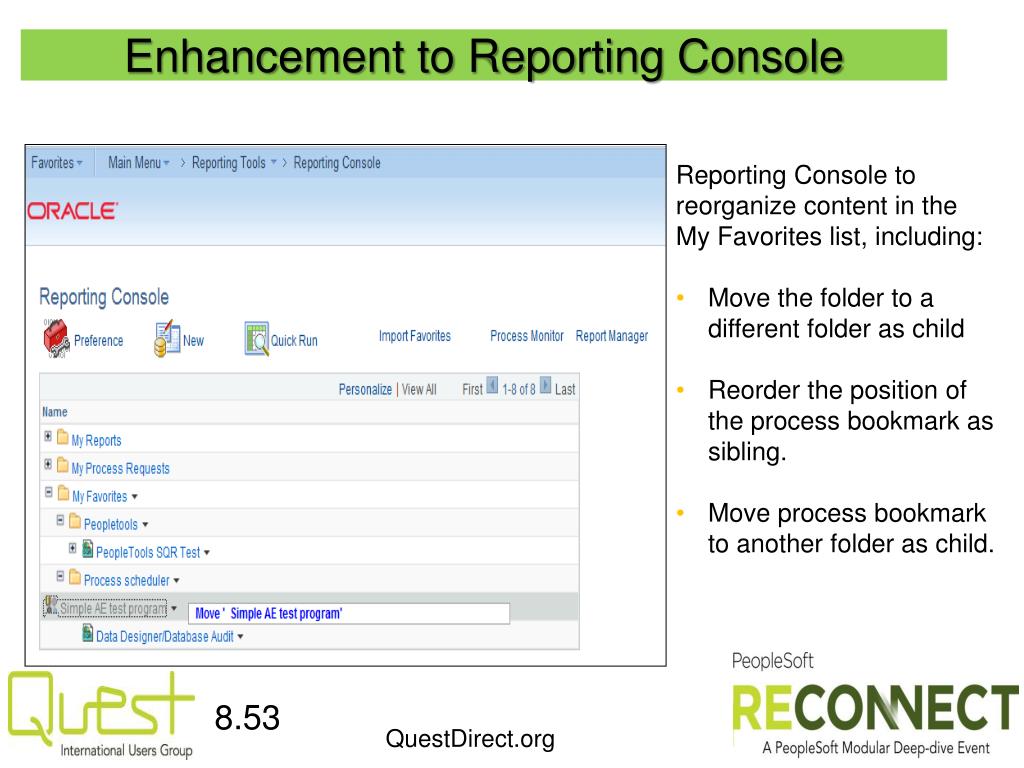Select My Favorites folder link

(100, 497)
